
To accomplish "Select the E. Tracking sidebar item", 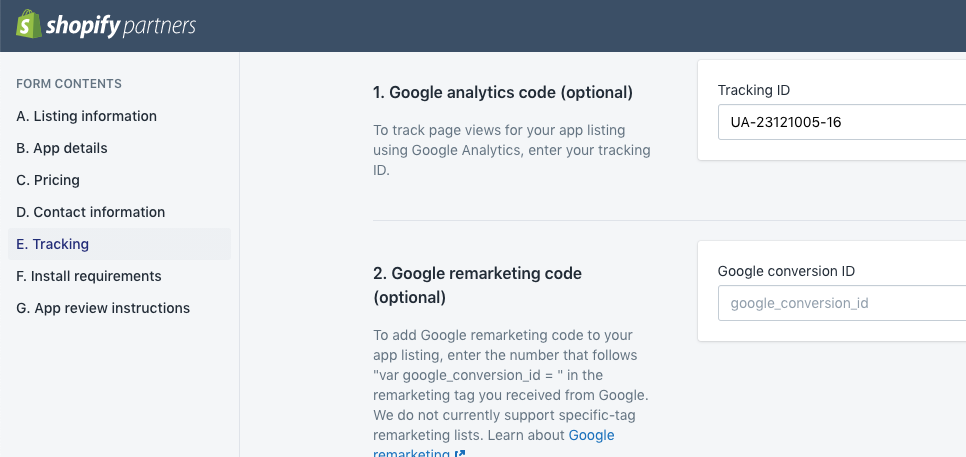I will tap(120, 244).
